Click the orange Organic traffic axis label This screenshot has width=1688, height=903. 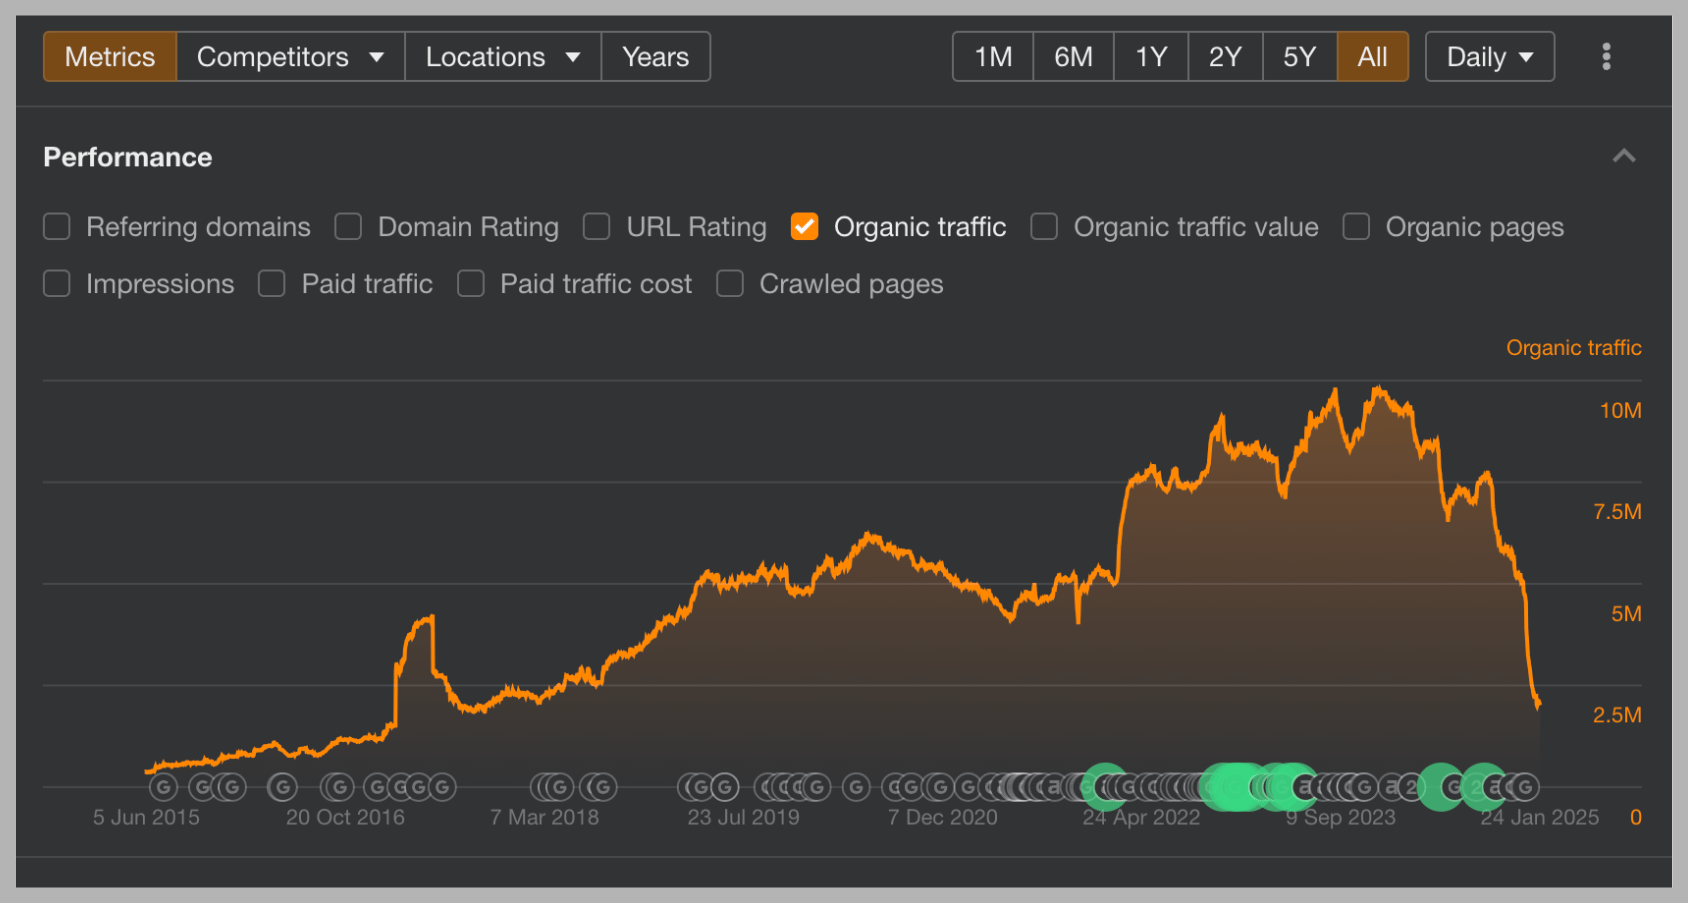tap(1574, 348)
